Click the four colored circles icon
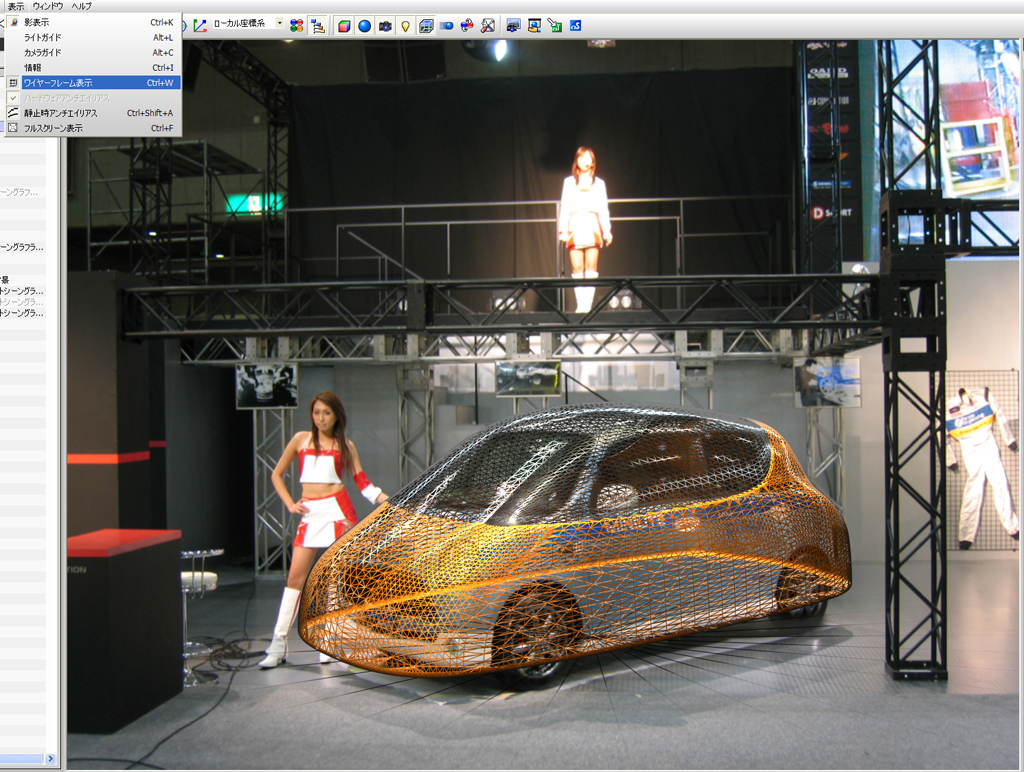 point(296,25)
